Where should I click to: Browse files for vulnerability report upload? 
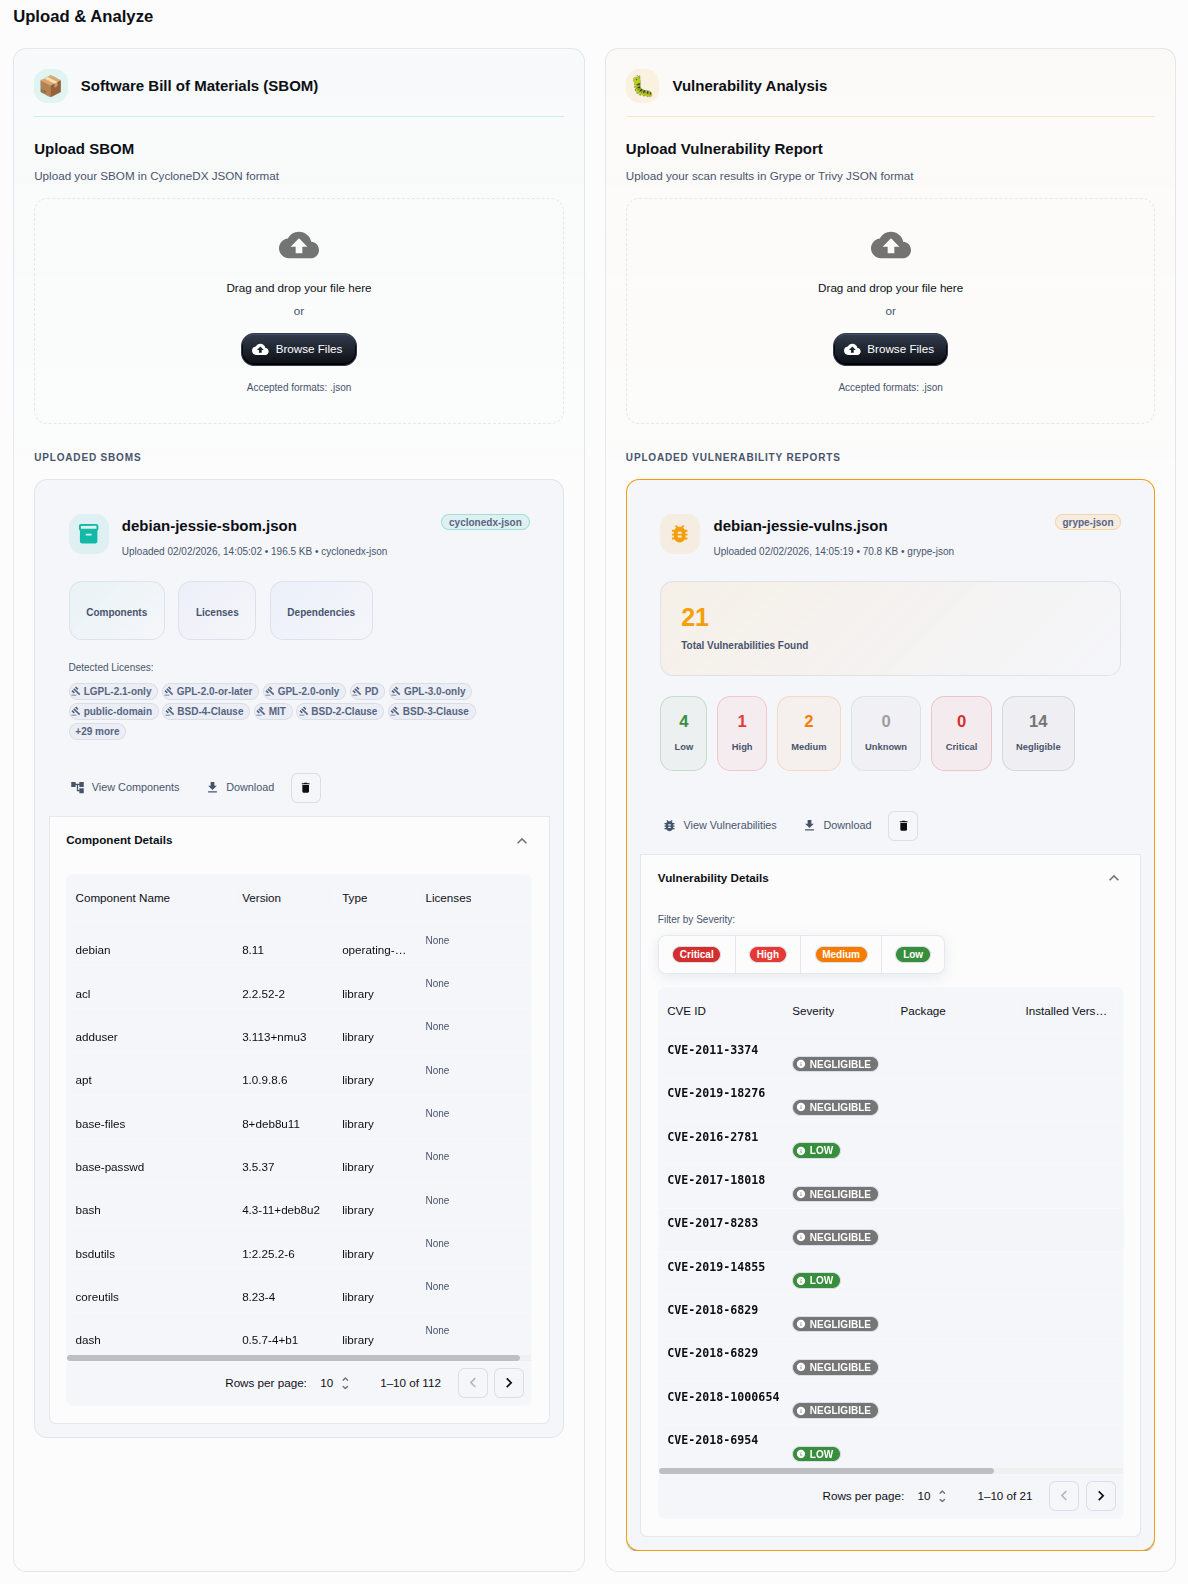(890, 349)
